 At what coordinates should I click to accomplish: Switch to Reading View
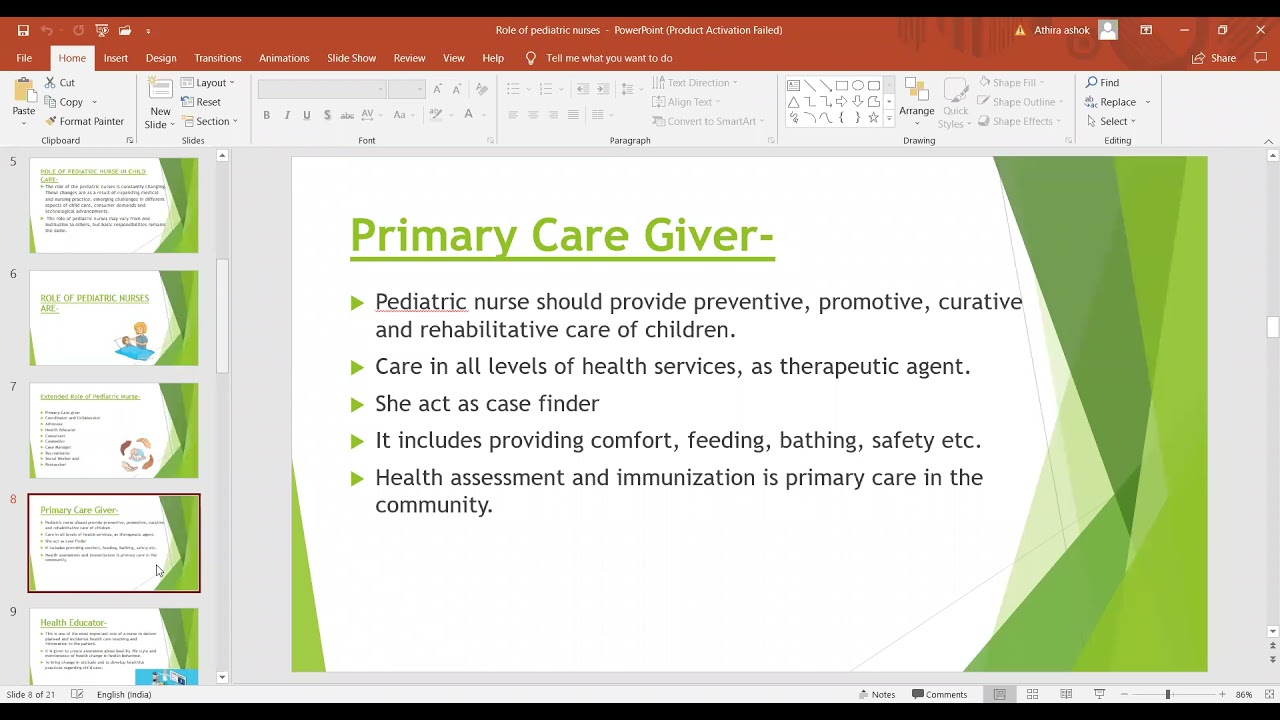(1066, 694)
